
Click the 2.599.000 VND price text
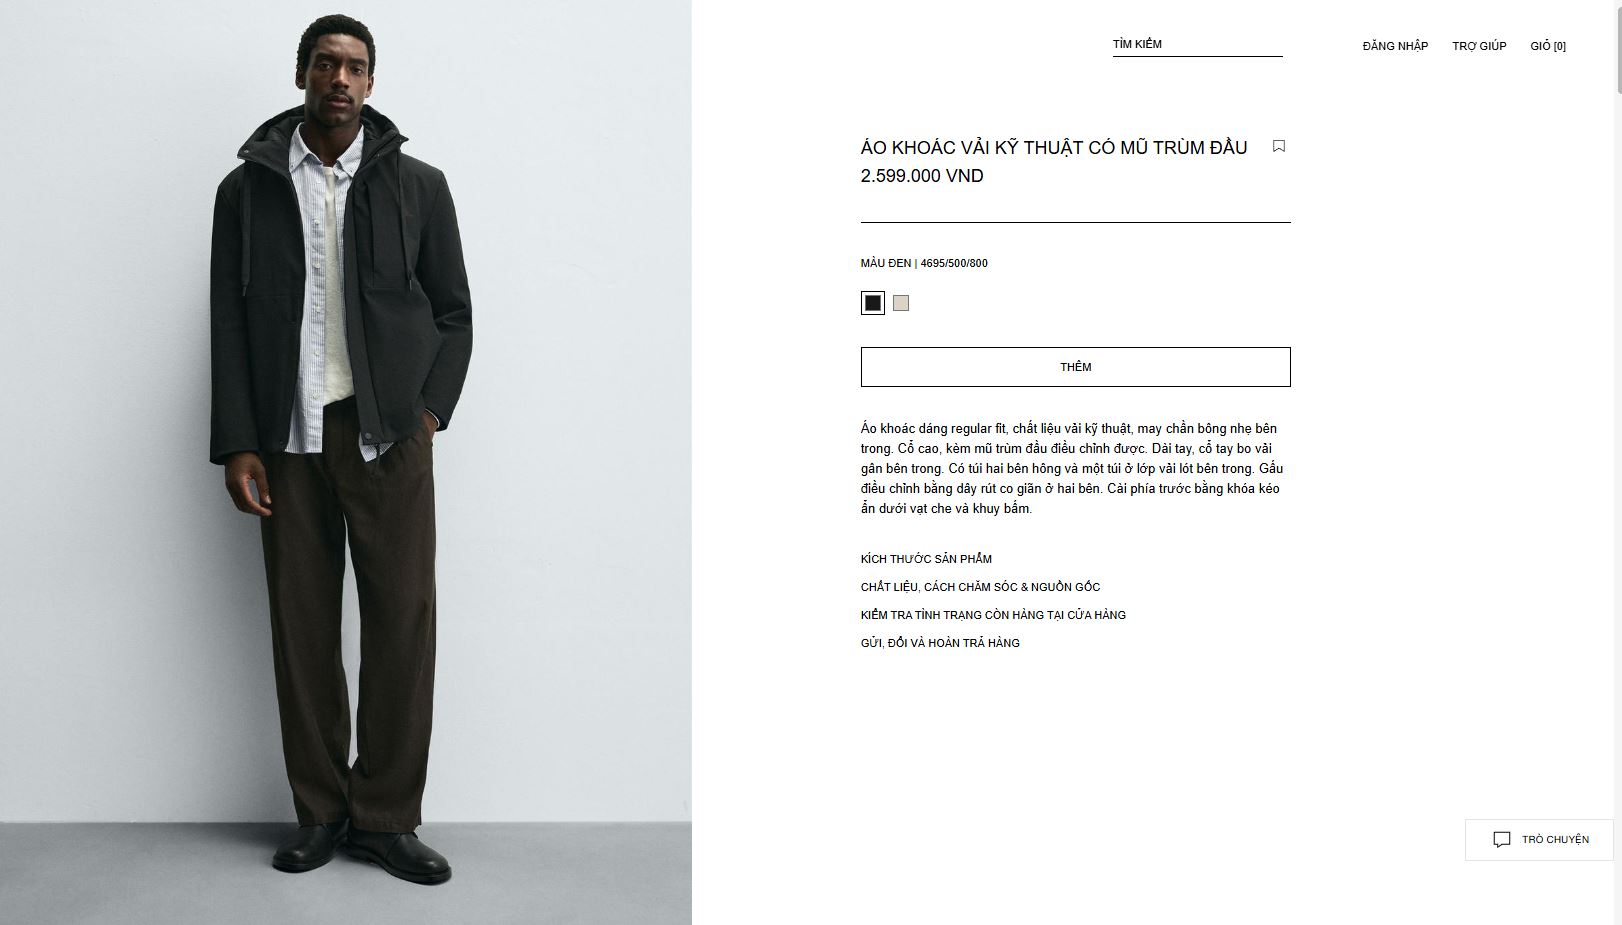pyautogui.click(x=922, y=176)
